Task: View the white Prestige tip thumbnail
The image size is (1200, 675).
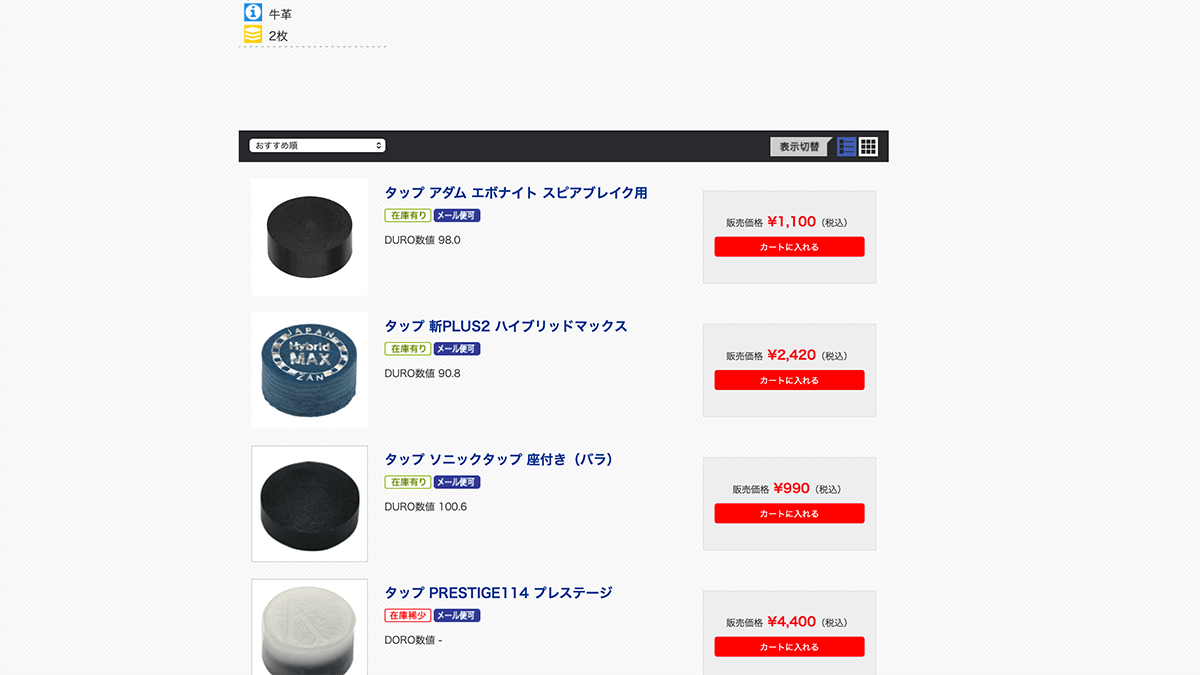Action: 310,627
